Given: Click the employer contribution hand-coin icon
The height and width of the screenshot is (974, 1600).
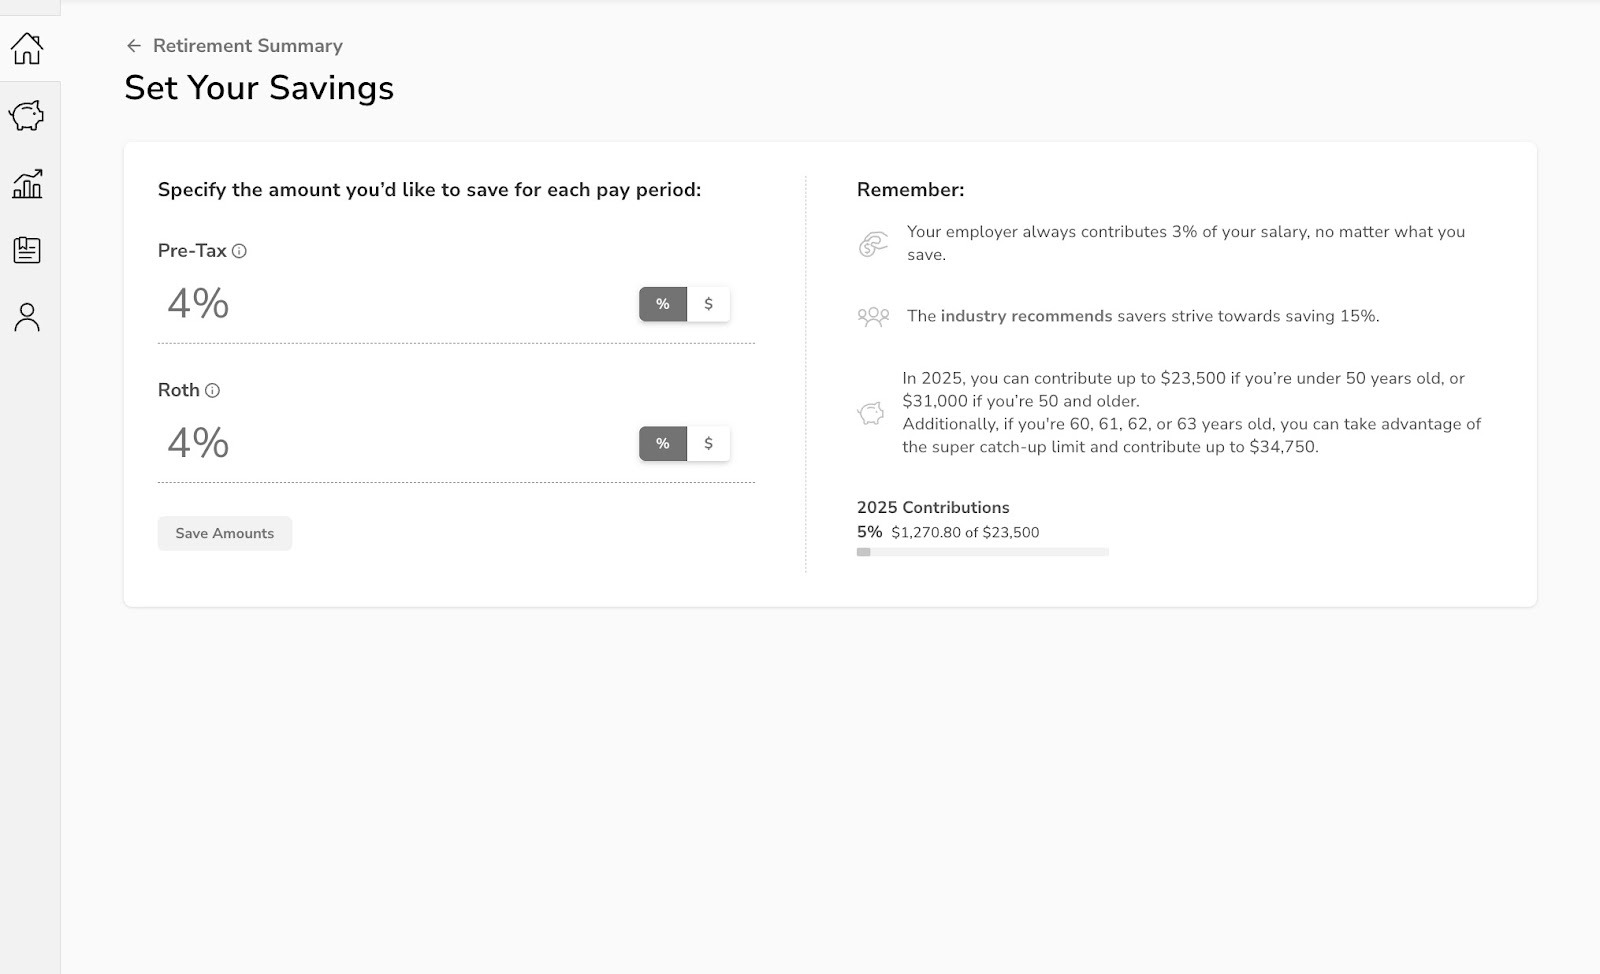Looking at the screenshot, I should point(873,244).
